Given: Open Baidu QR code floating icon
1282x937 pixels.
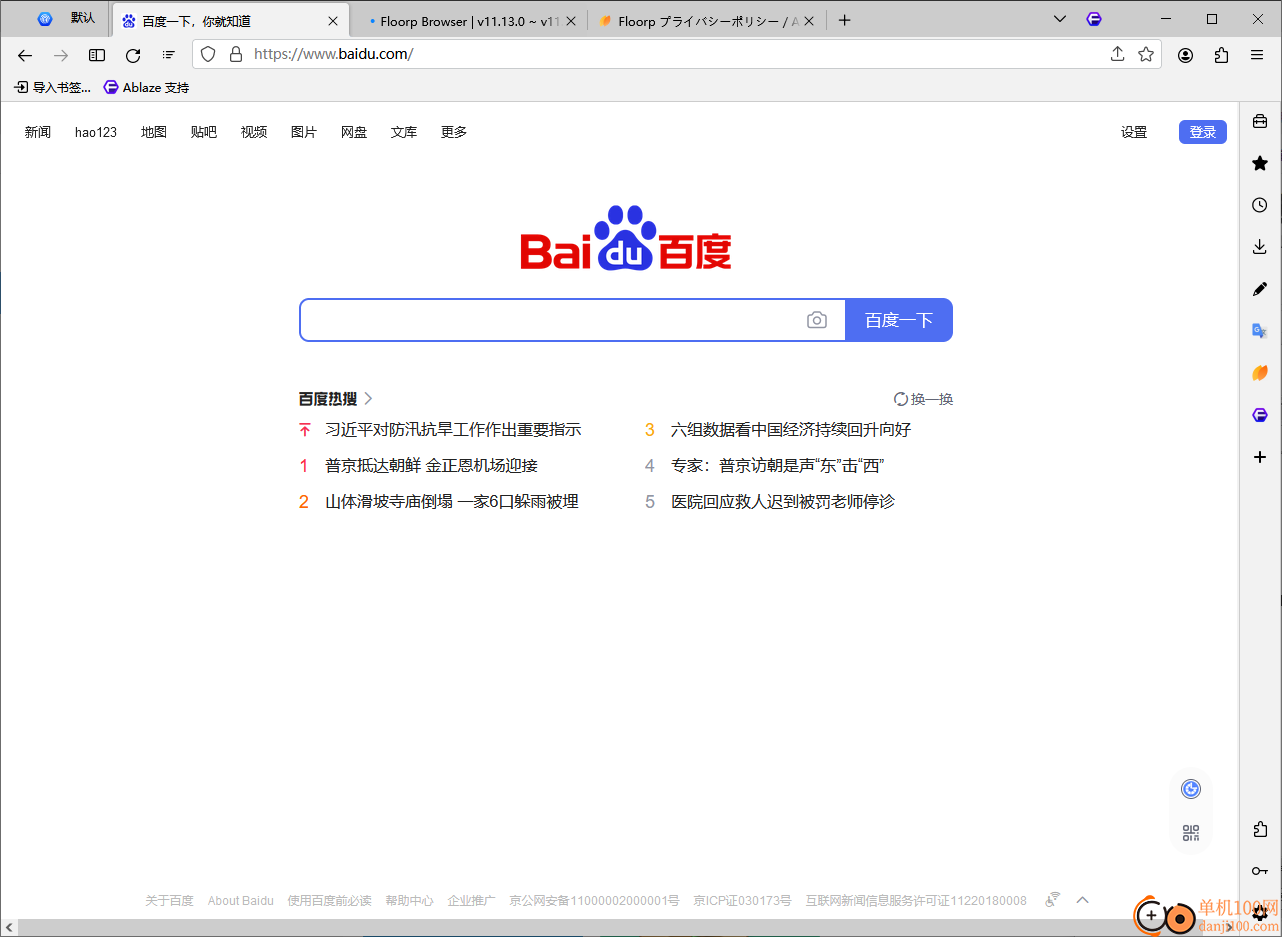Looking at the screenshot, I should click(x=1190, y=833).
